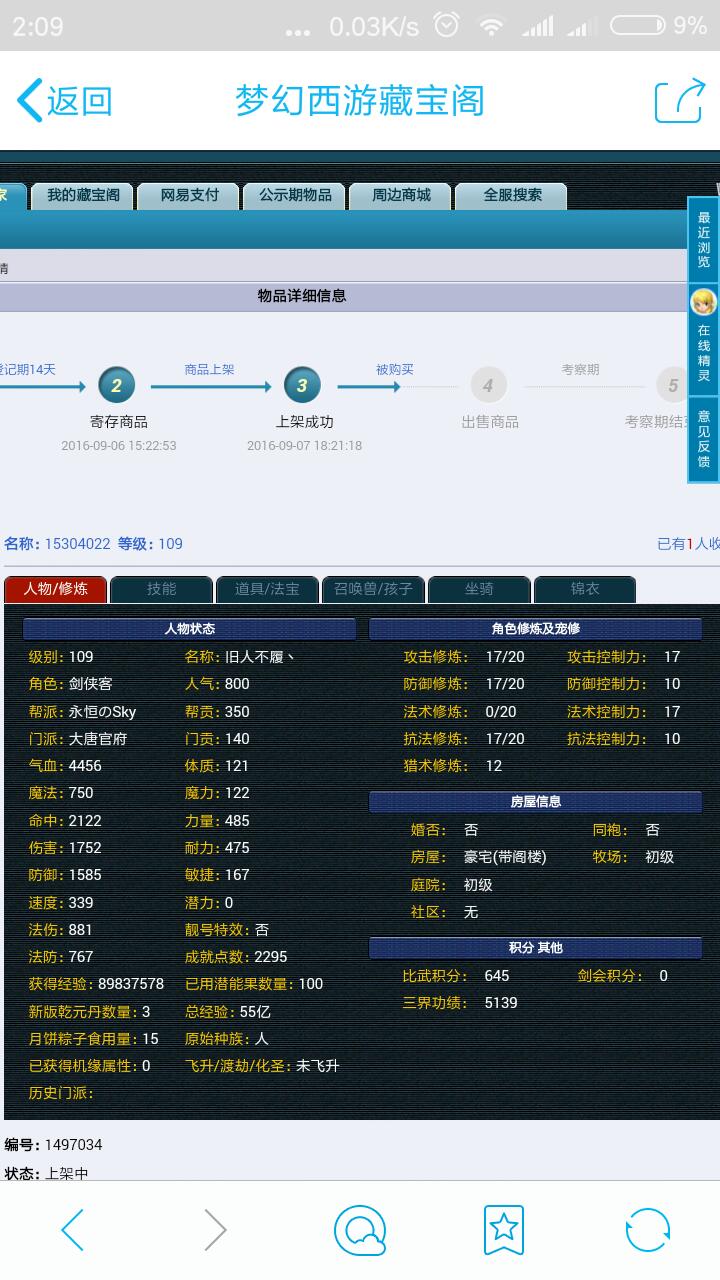
Task: Switch to 锦衣 tab
Action: click(x=585, y=589)
